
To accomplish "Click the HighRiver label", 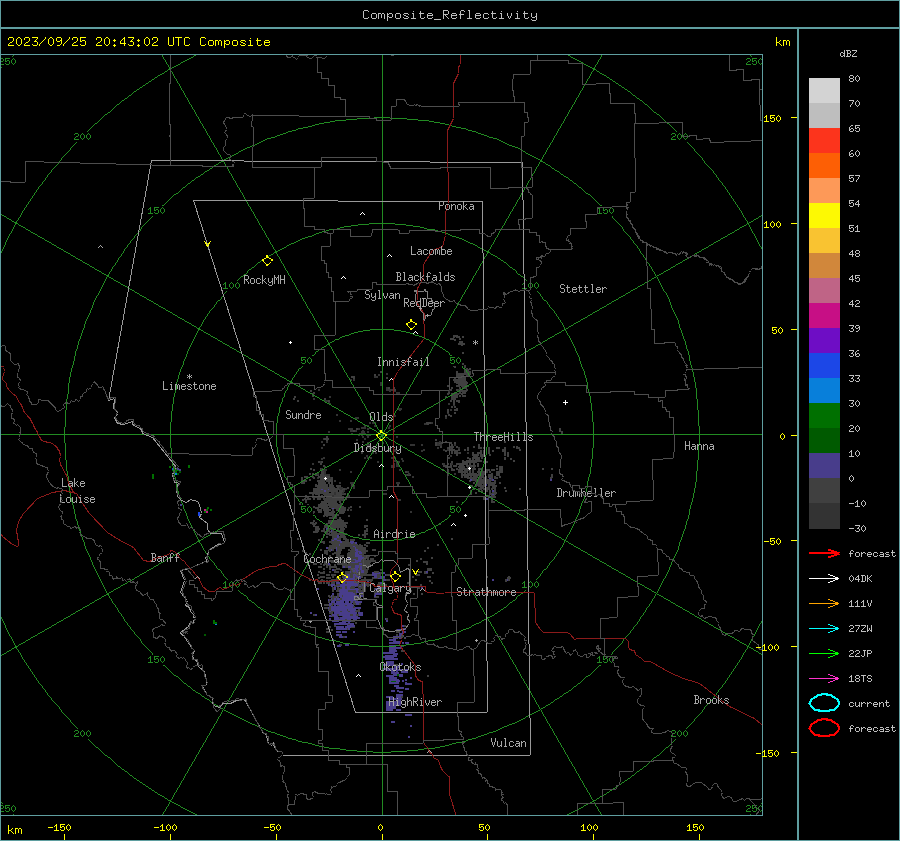I will click(x=415, y=702).
